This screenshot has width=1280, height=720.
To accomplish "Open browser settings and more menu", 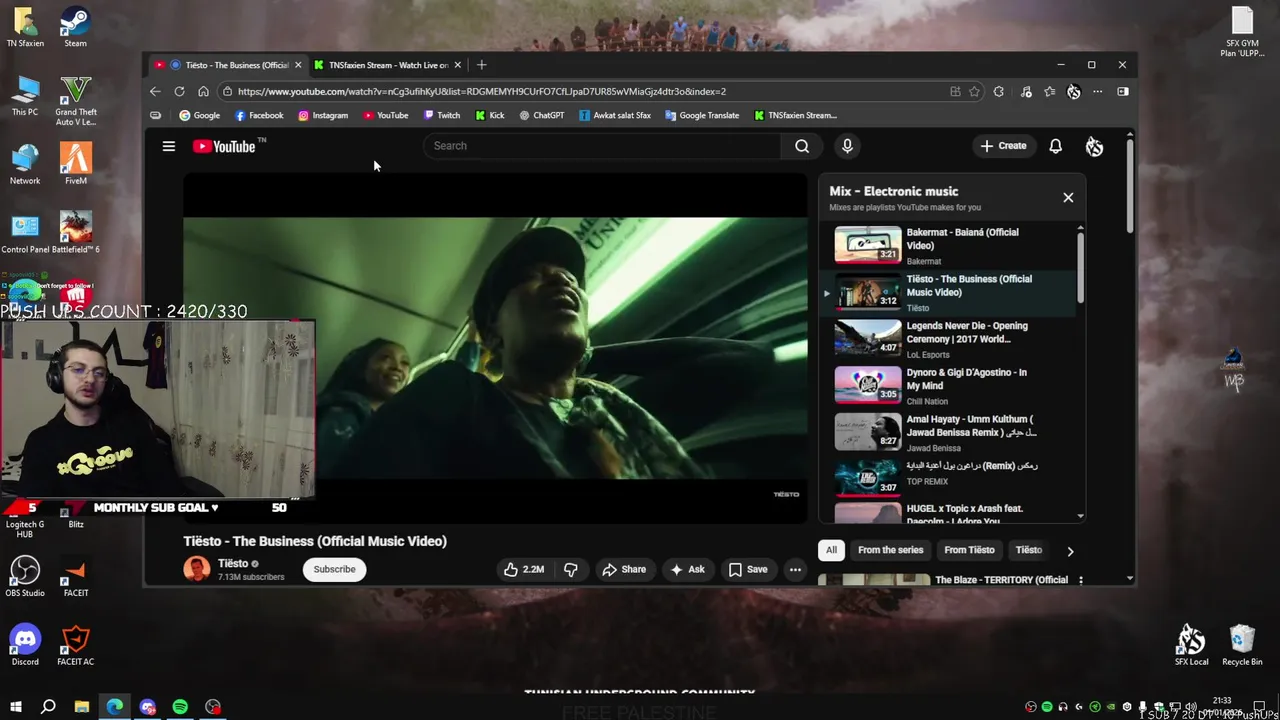I will click(1097, 91).
